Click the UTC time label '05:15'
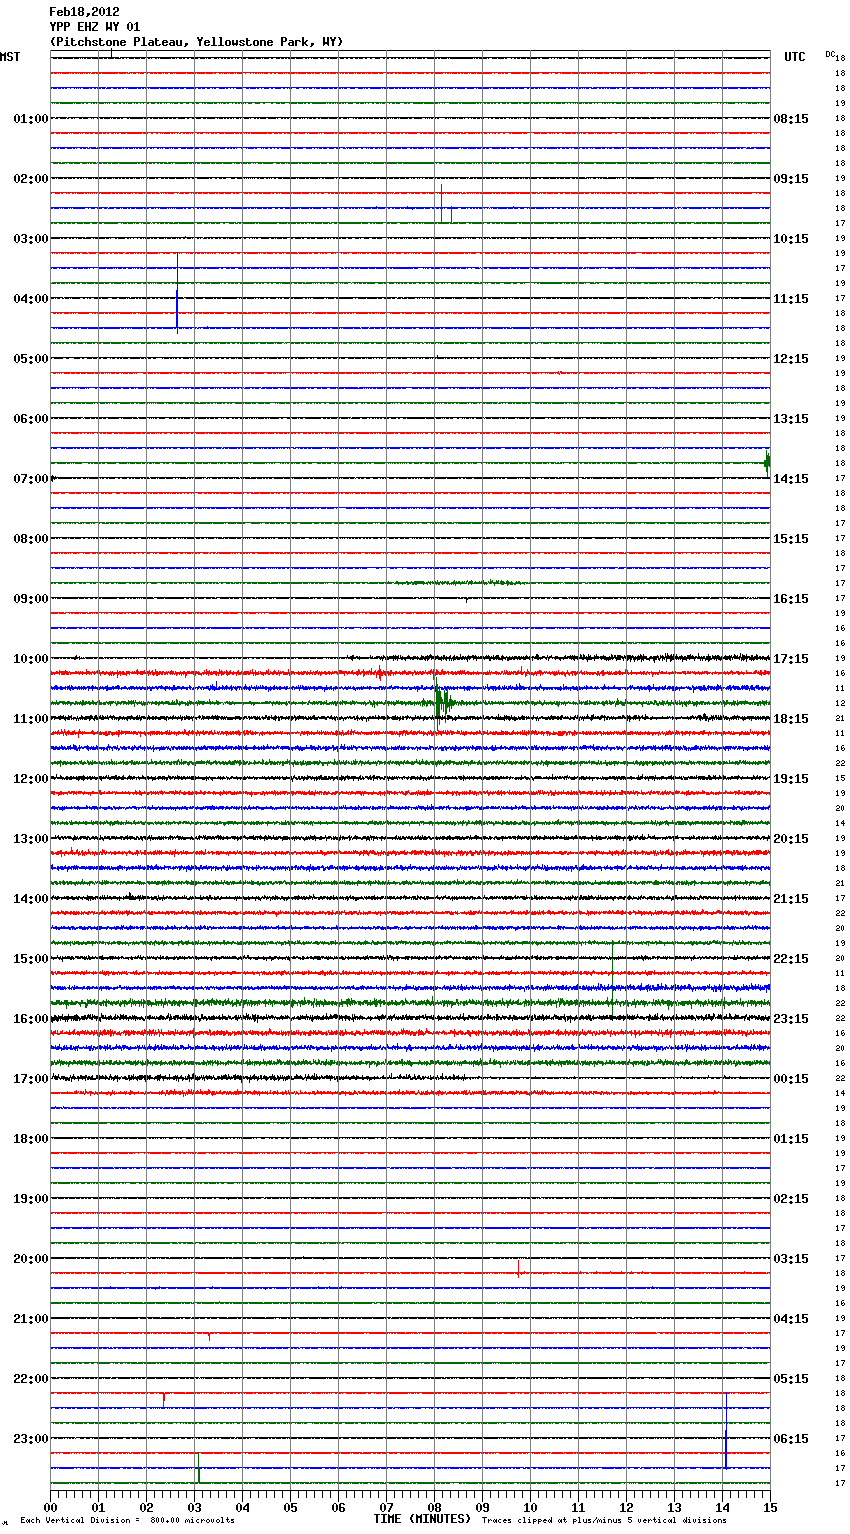 (791, 1379)
